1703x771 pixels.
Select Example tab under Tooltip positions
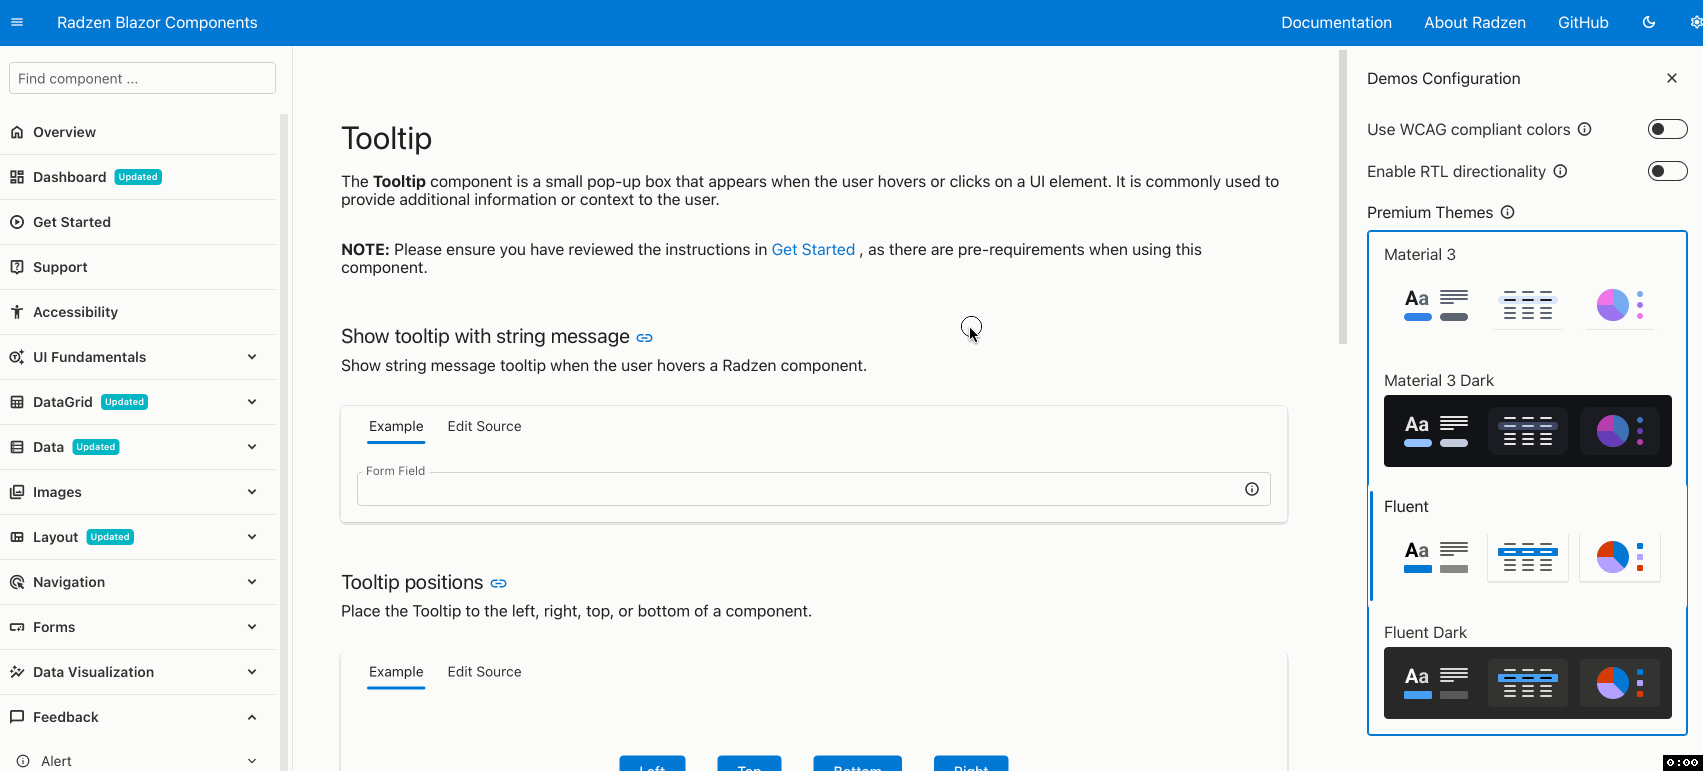pyautogui.click(x=396, y=672)
